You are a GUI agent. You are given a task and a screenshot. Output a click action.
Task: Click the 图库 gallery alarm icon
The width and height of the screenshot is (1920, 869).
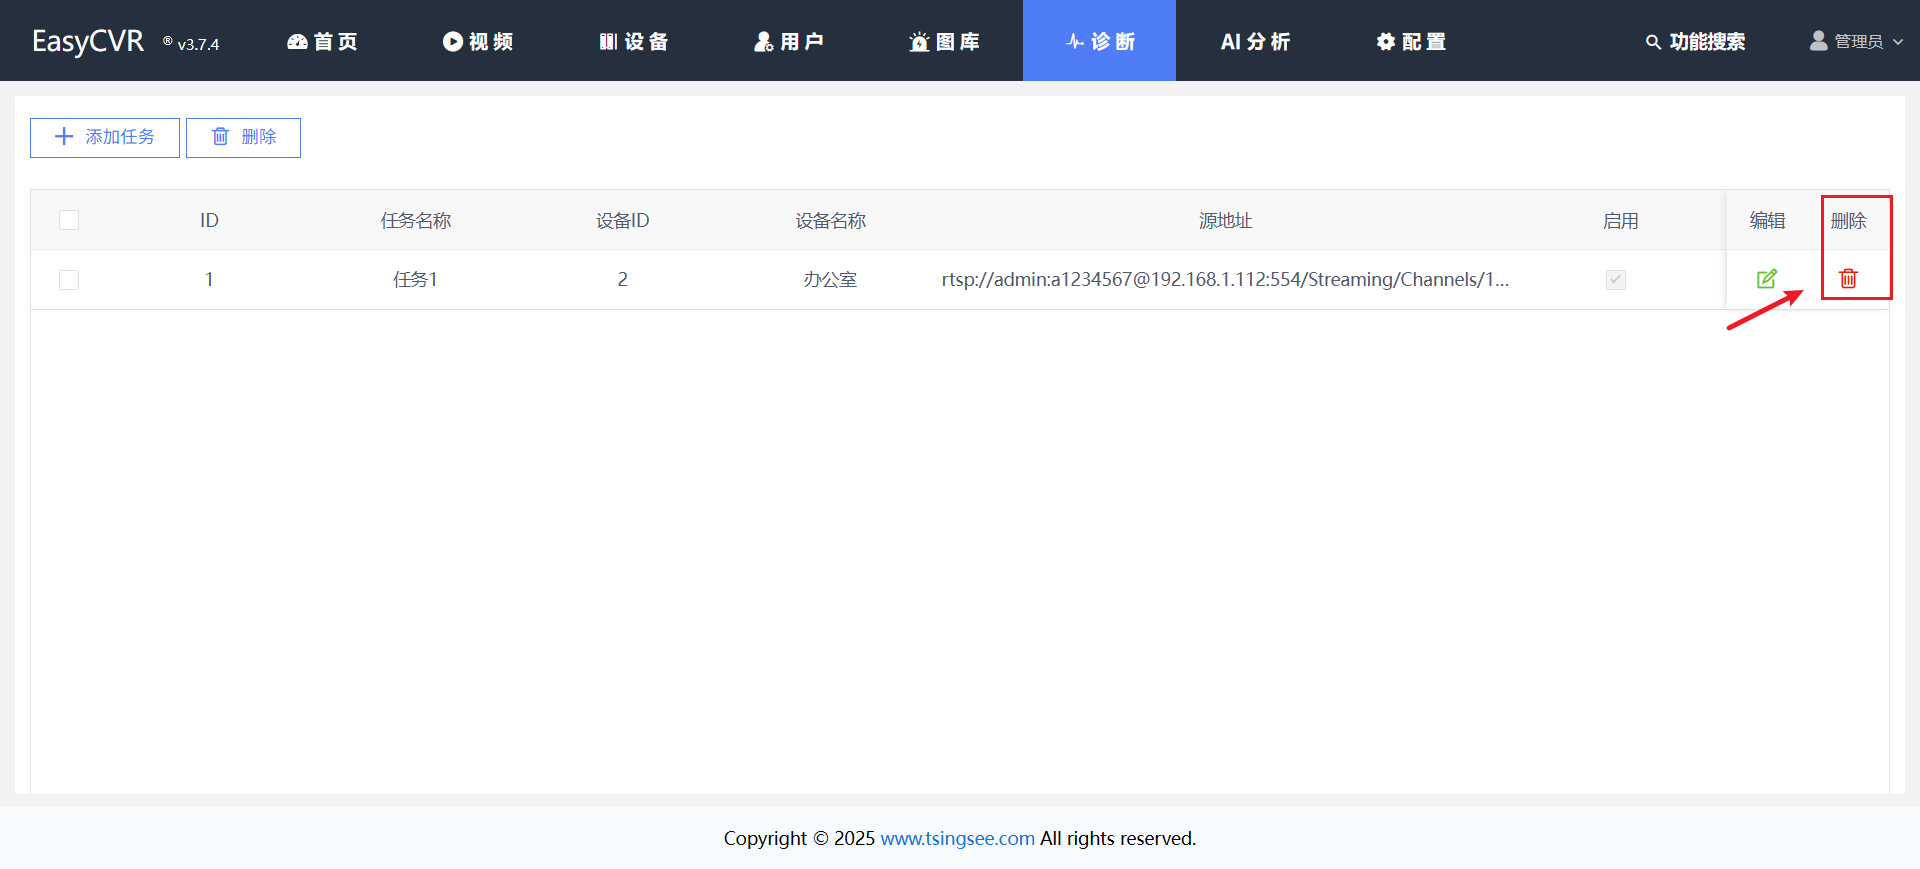[x=919, y=42]
